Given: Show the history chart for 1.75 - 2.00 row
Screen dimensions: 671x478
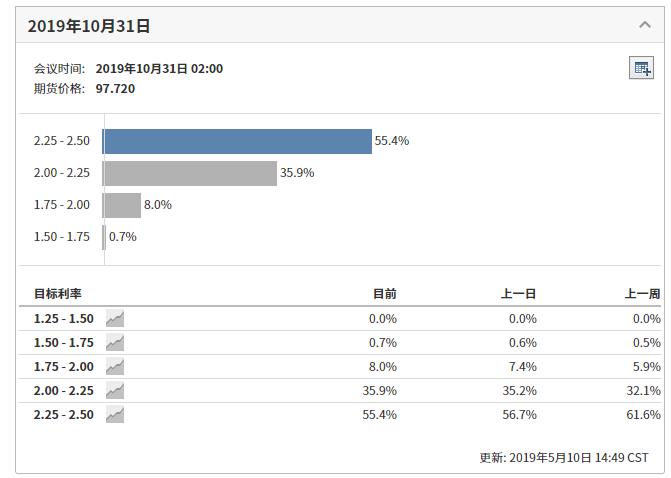Looking at the screenshot, I should 115,367.
